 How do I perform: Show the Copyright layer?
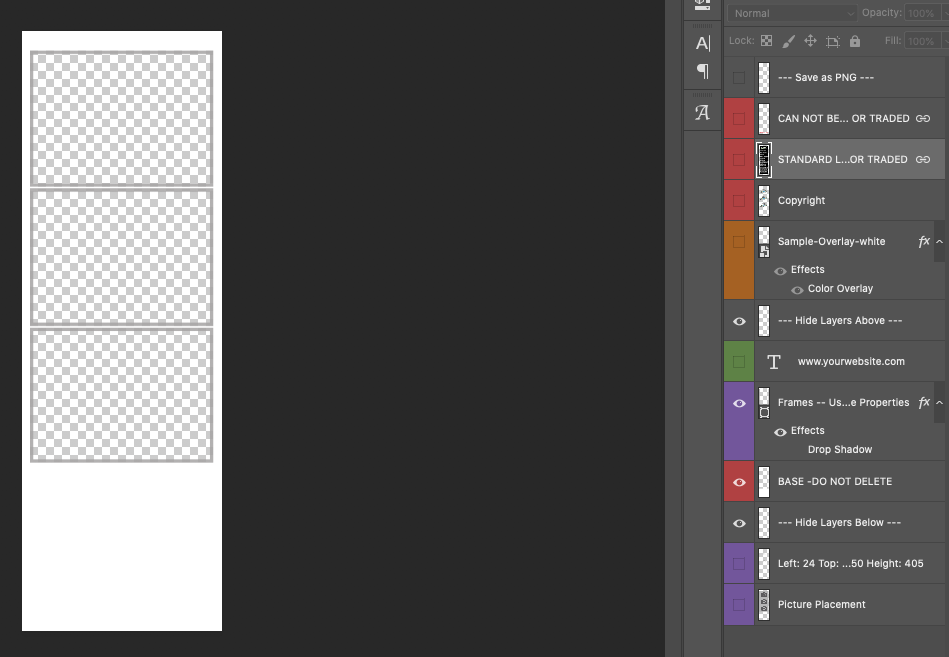pyautogui.click(x=739, y=201)
